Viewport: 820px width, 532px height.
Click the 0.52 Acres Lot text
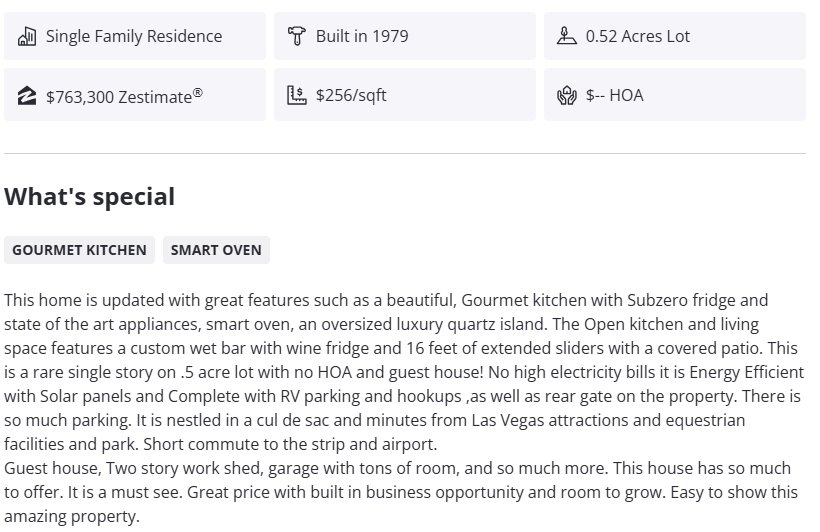[x=638, y=37]
